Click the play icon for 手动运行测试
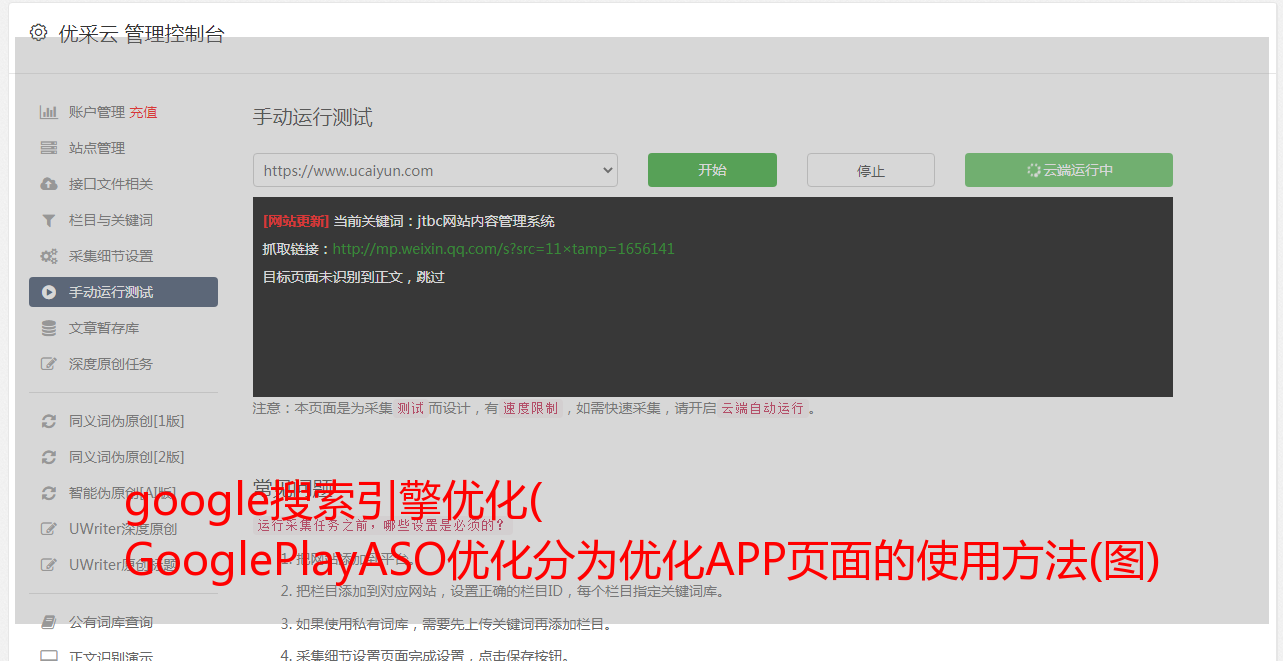1283x661 pixels. point(48,292)
